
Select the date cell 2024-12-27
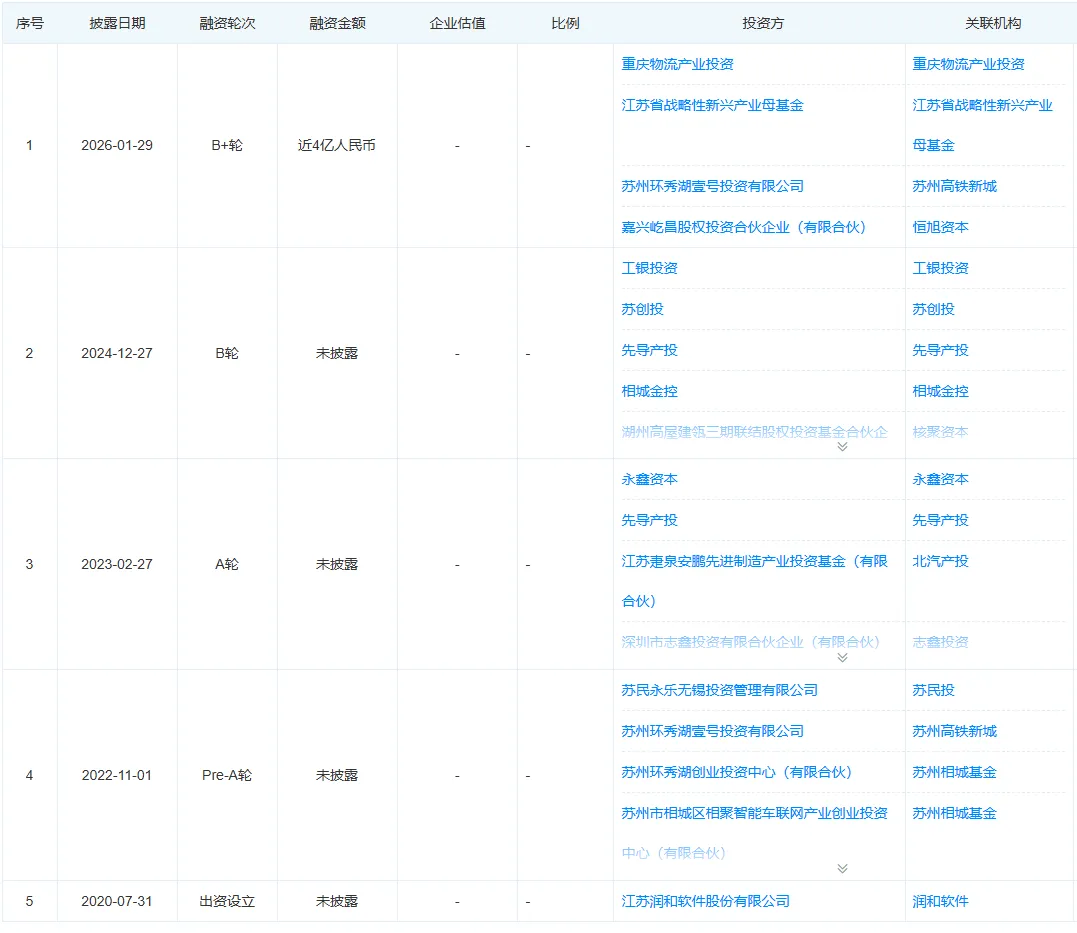tap(117, 354)
